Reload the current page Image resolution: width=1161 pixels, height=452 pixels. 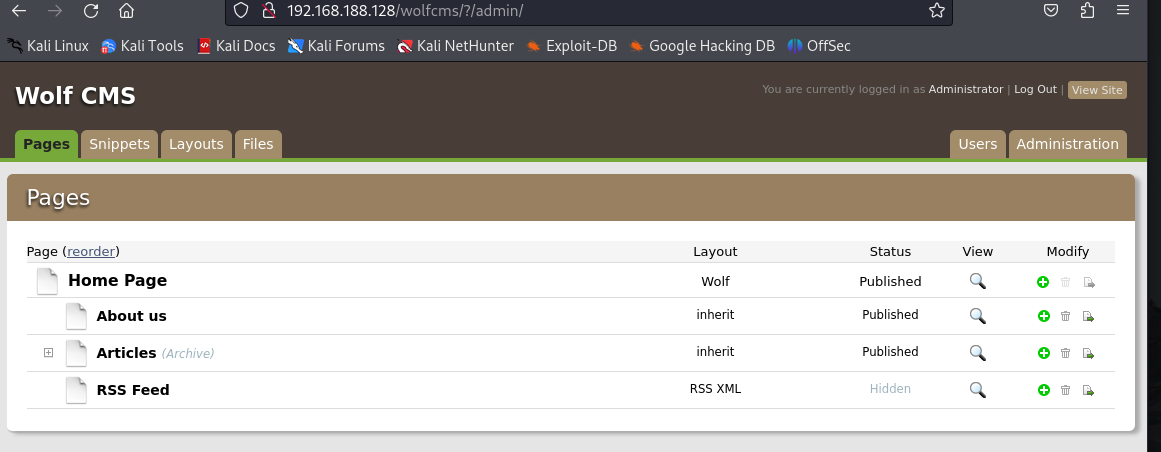coord(90,10)
